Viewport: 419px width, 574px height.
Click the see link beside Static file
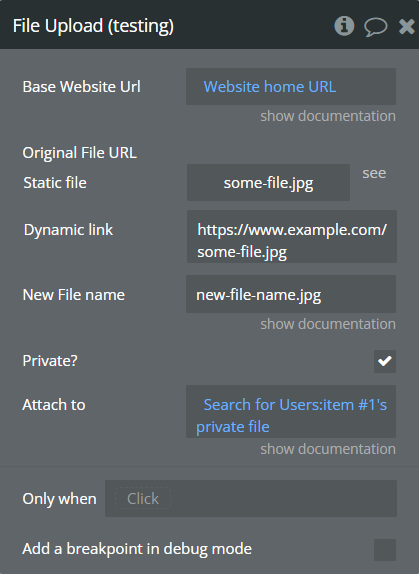(x=374, y=173)
